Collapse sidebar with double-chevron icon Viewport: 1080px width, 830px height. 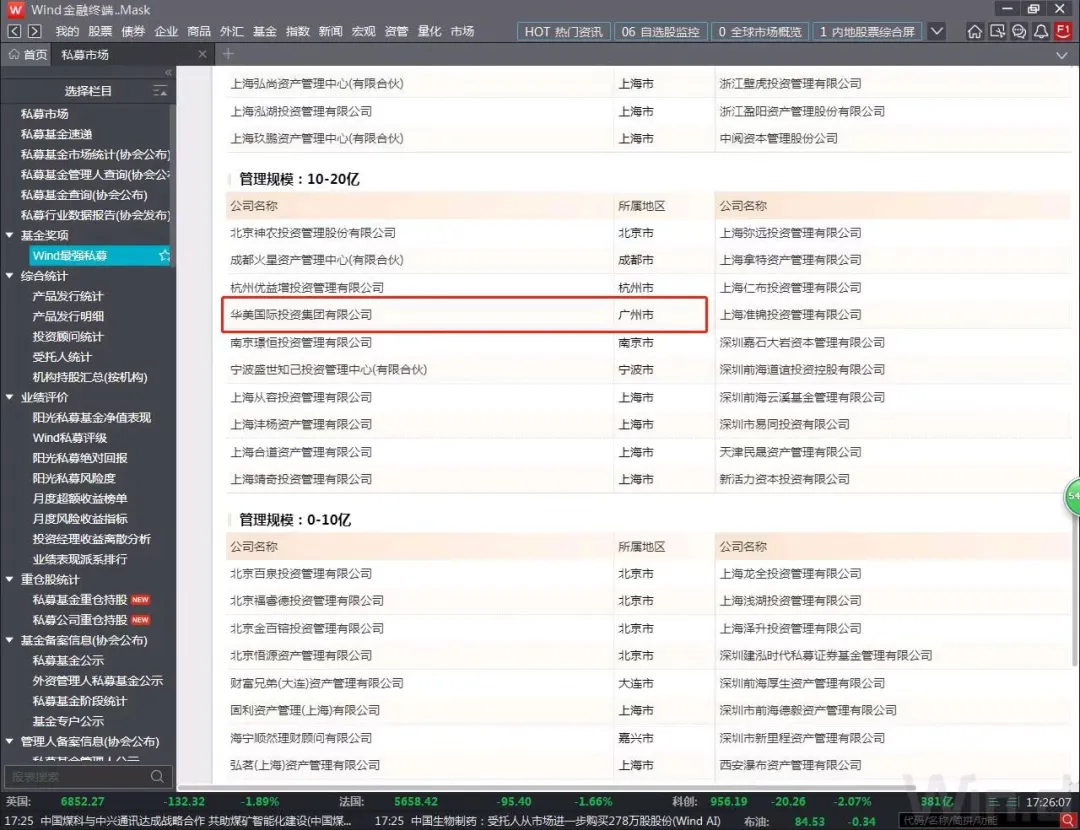coord(168,73)
